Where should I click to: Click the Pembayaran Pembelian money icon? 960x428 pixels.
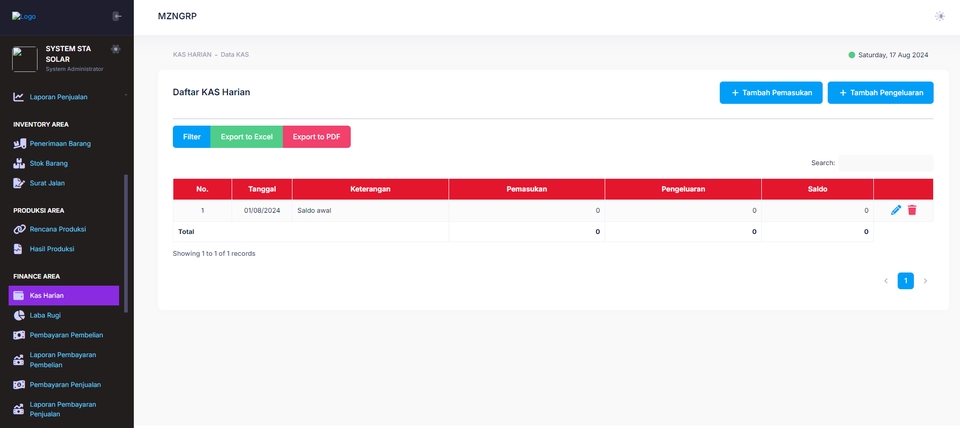click(19, 335)
